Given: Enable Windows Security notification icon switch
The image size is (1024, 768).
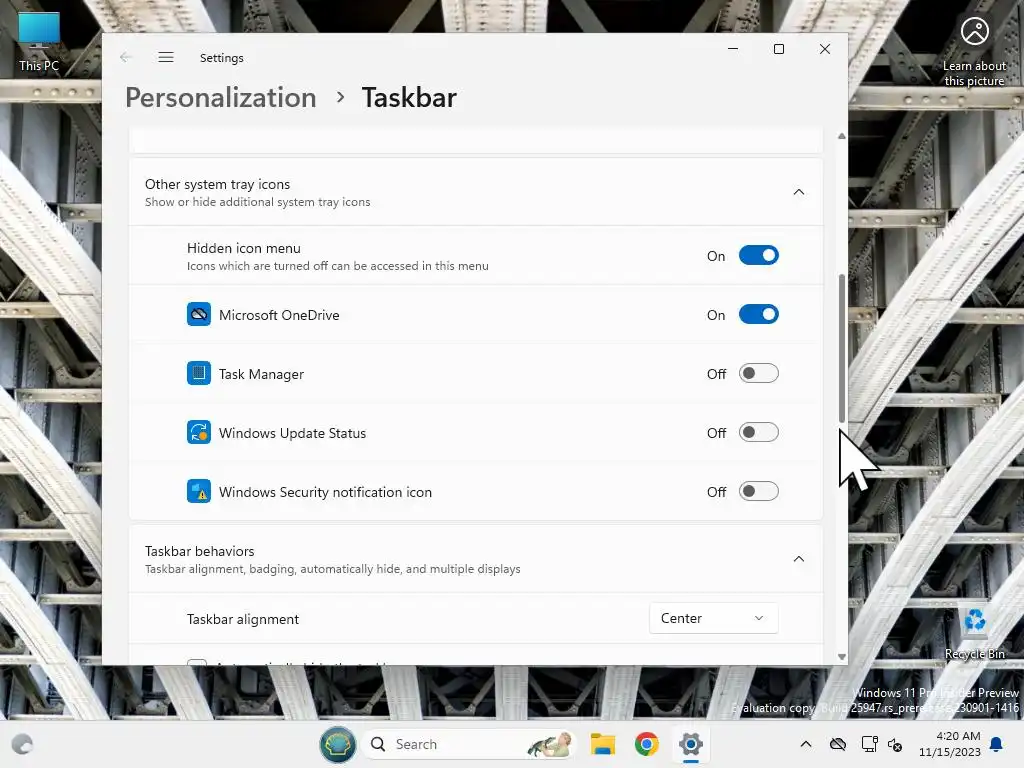Looking at the screenshot, I should pyautogui.click(x=758, y=491).
